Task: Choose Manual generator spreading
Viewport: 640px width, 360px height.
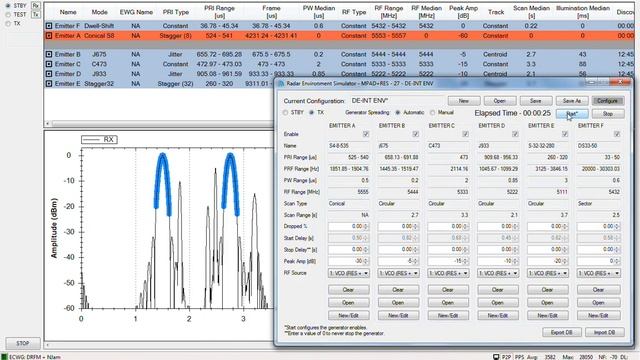Action: tap(432, 113)
